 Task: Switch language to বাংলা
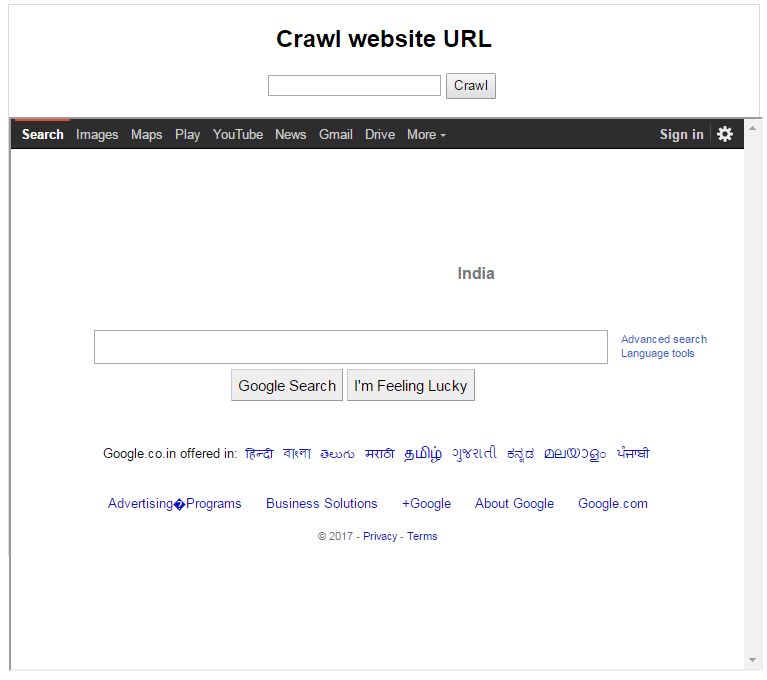coord(297,453)
